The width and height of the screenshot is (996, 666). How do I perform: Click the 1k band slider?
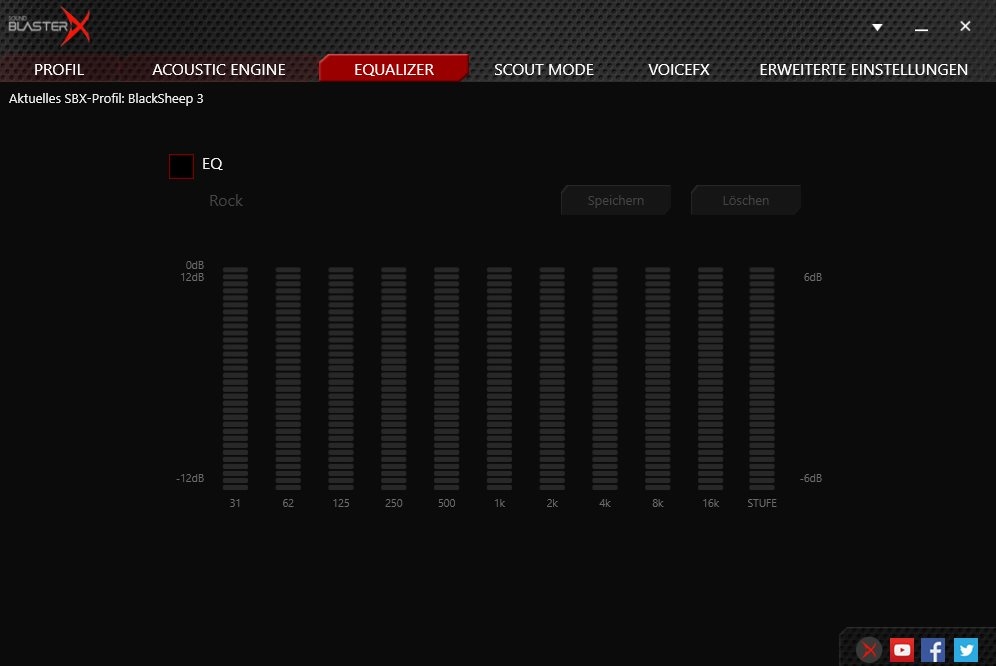click(499, 378)
